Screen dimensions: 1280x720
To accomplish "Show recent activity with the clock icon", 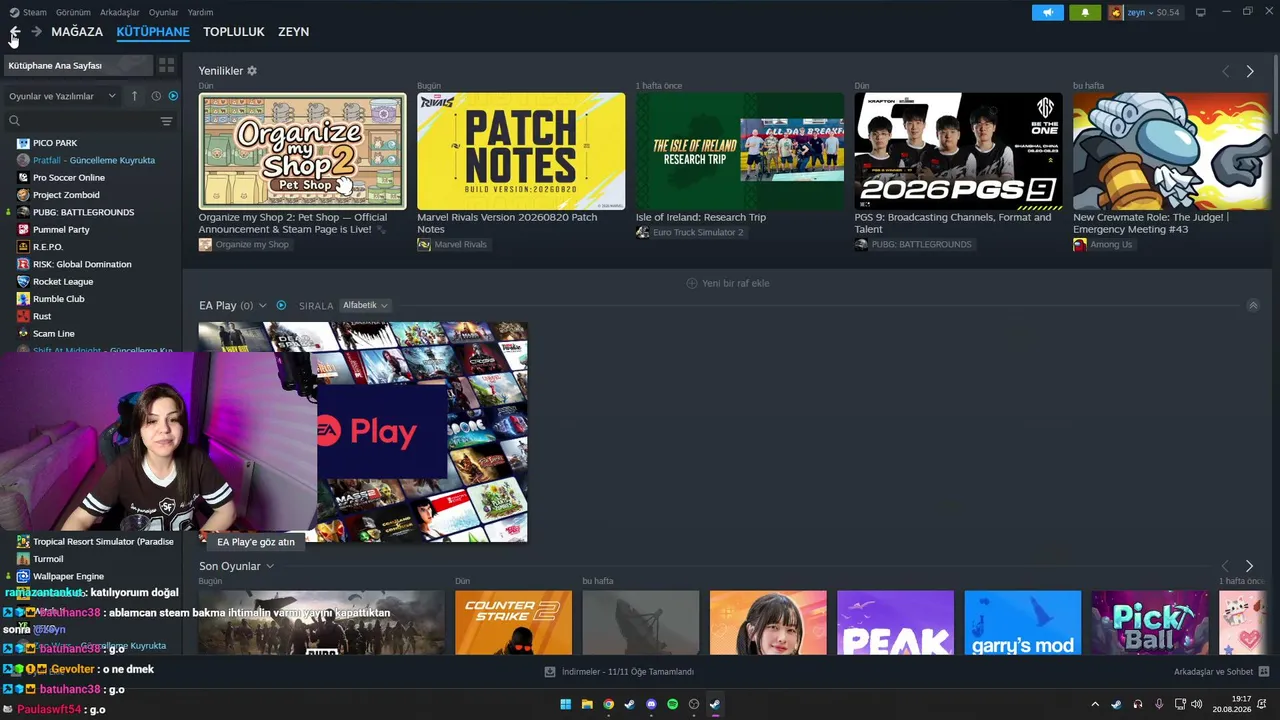I will coord(156,96).
